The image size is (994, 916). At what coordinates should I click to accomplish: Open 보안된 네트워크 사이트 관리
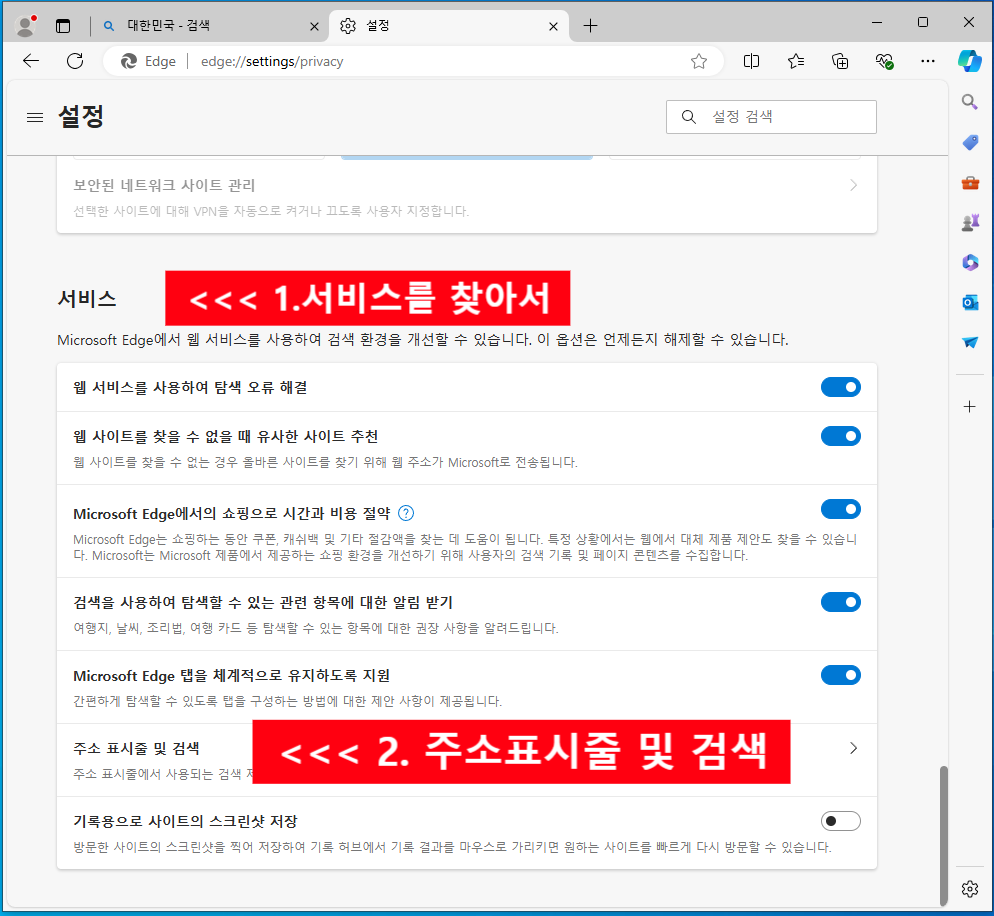click(x=467, y=197)
